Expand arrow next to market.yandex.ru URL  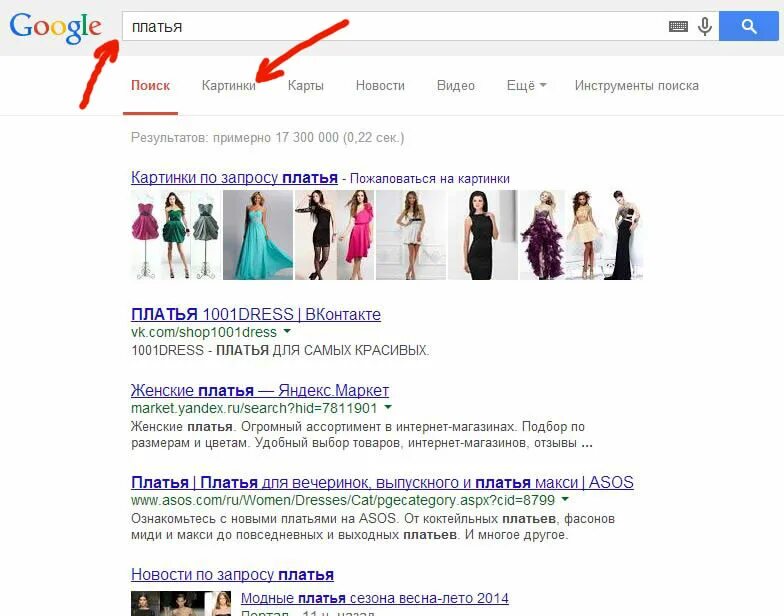point(388,407)
